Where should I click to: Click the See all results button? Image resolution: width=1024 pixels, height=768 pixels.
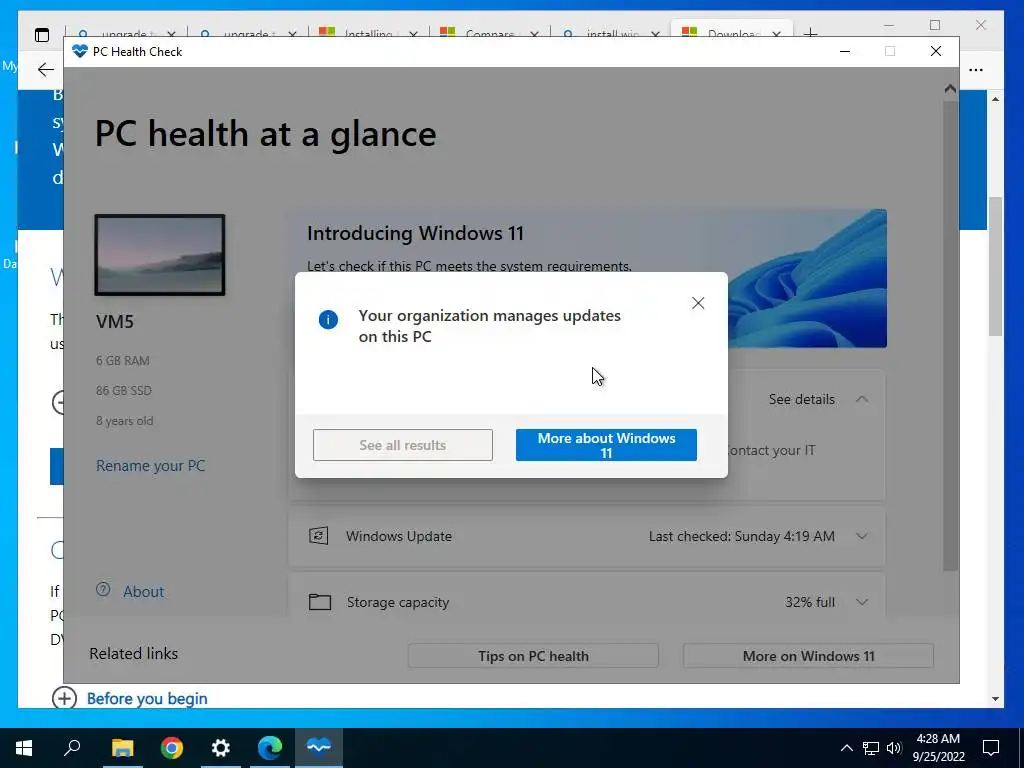402,445
